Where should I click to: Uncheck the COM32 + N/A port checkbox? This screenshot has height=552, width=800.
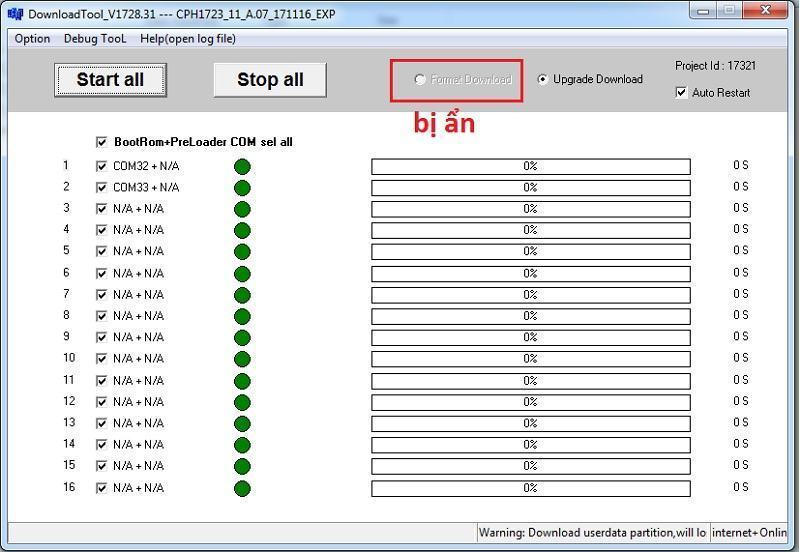coord(101,166)
